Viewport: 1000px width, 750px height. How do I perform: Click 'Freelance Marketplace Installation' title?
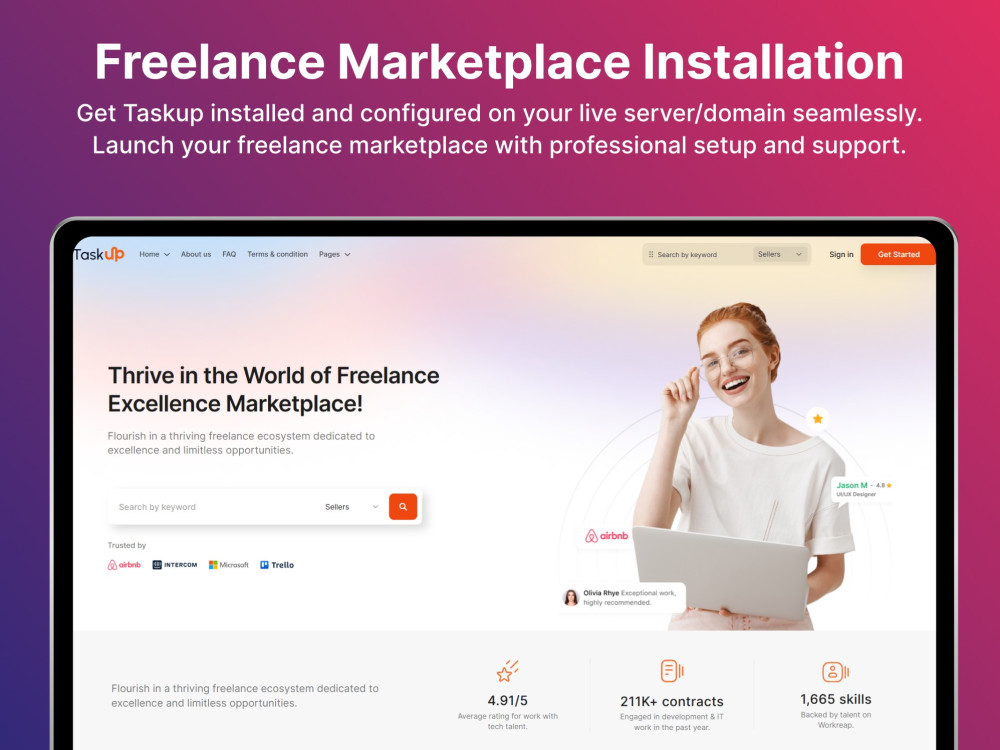click(x=499, y=61)
